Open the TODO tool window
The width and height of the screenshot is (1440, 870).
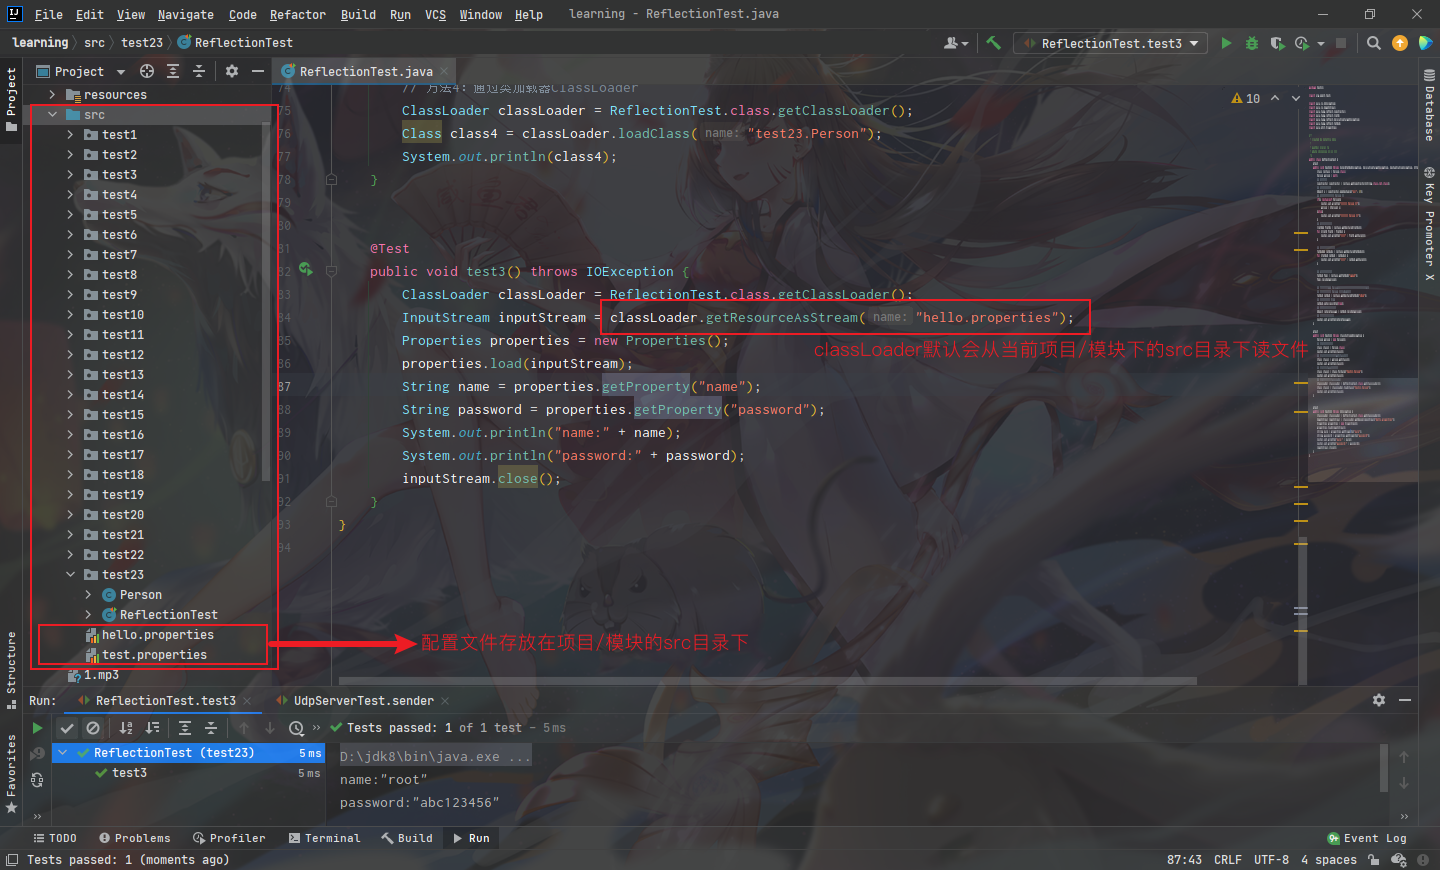(x=55, y=838)
